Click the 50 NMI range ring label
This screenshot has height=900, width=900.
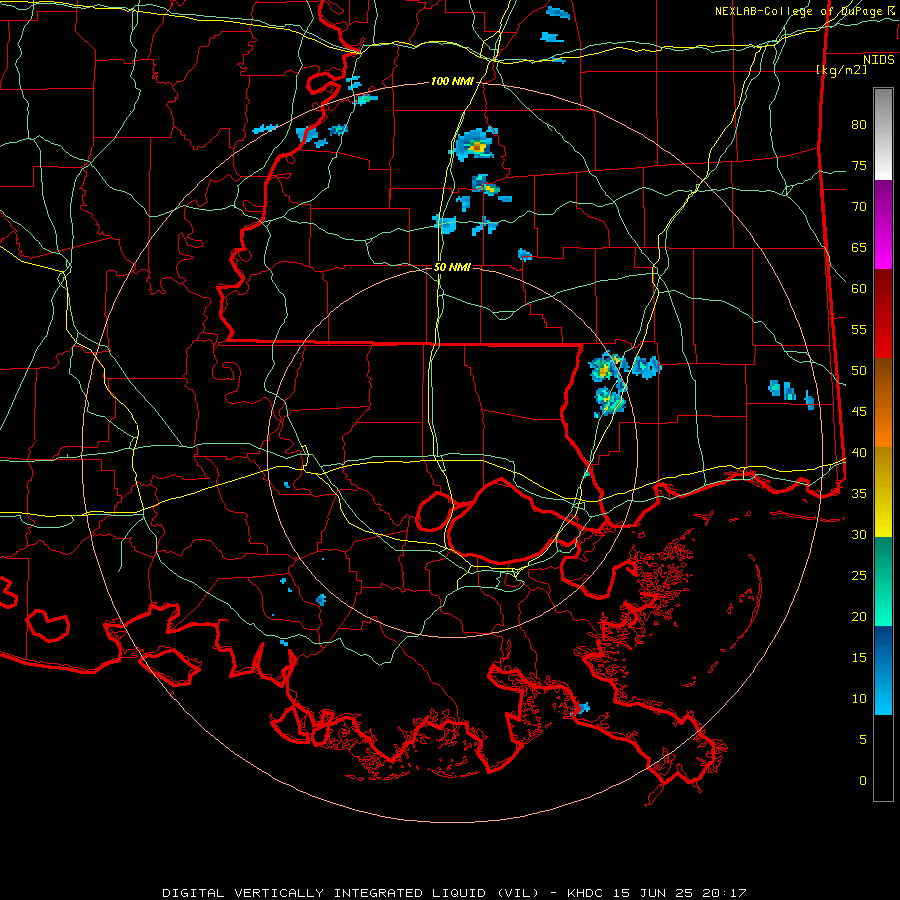pos(452,267)
